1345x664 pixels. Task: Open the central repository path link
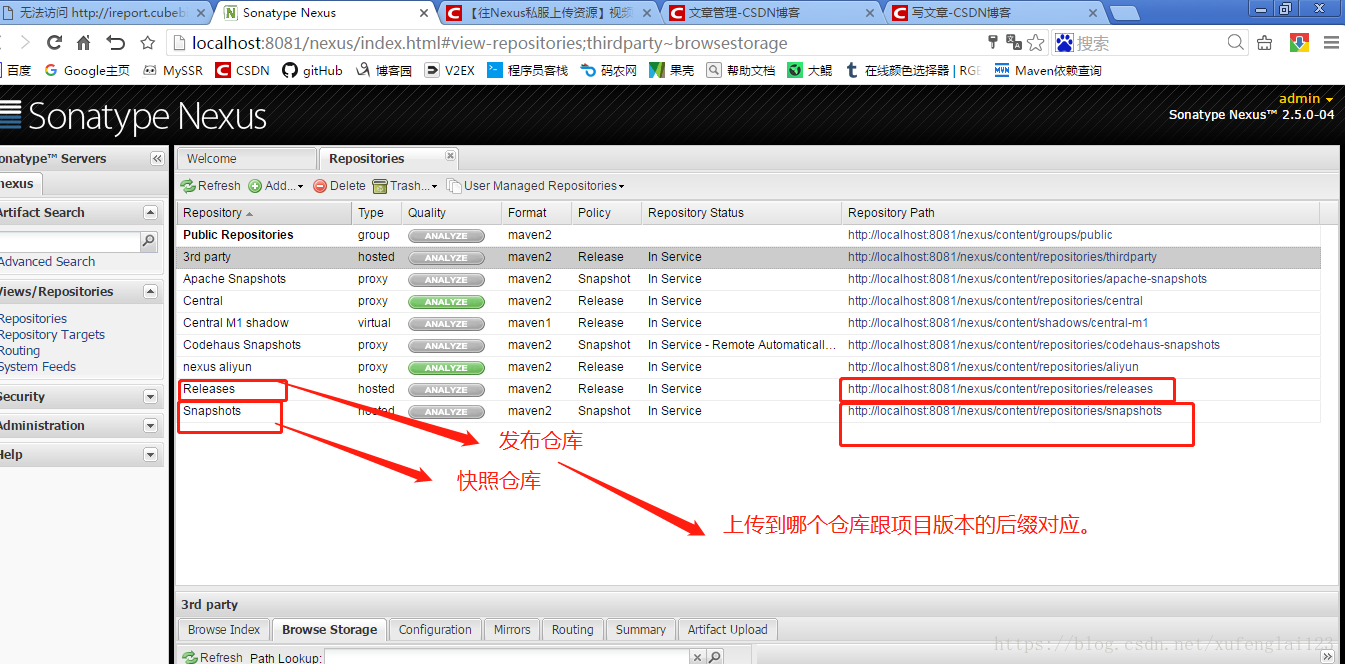pyautogui.click(x=995, y=301)
